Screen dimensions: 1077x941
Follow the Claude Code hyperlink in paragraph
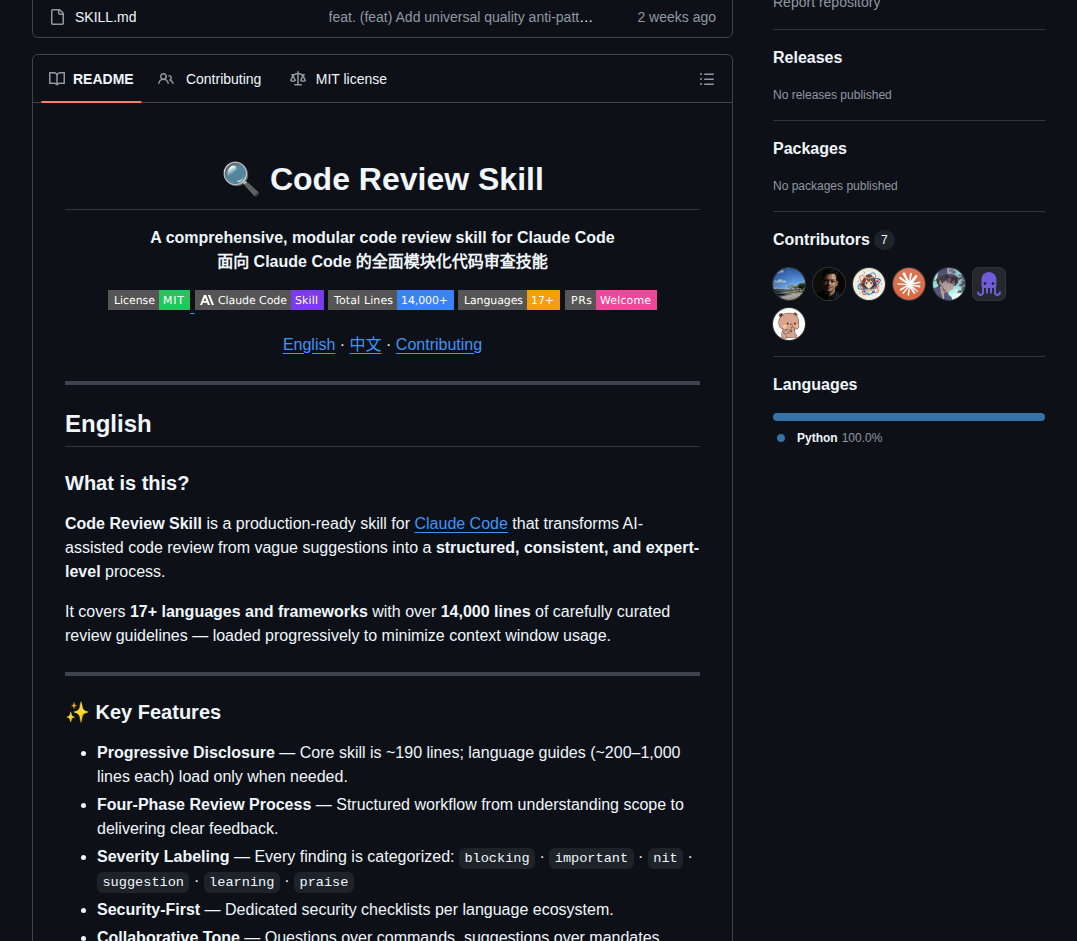point(461,523)
